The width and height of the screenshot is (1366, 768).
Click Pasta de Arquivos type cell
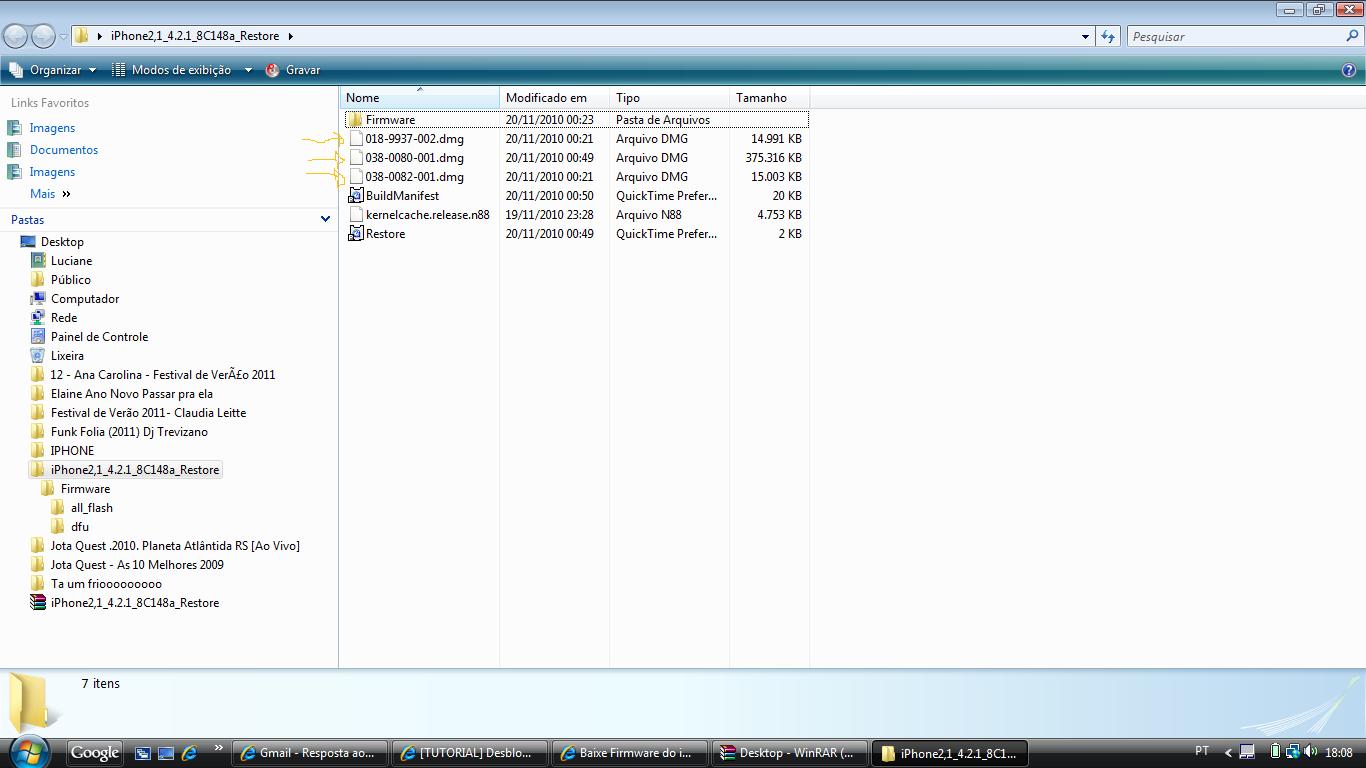tap(663, 120)
